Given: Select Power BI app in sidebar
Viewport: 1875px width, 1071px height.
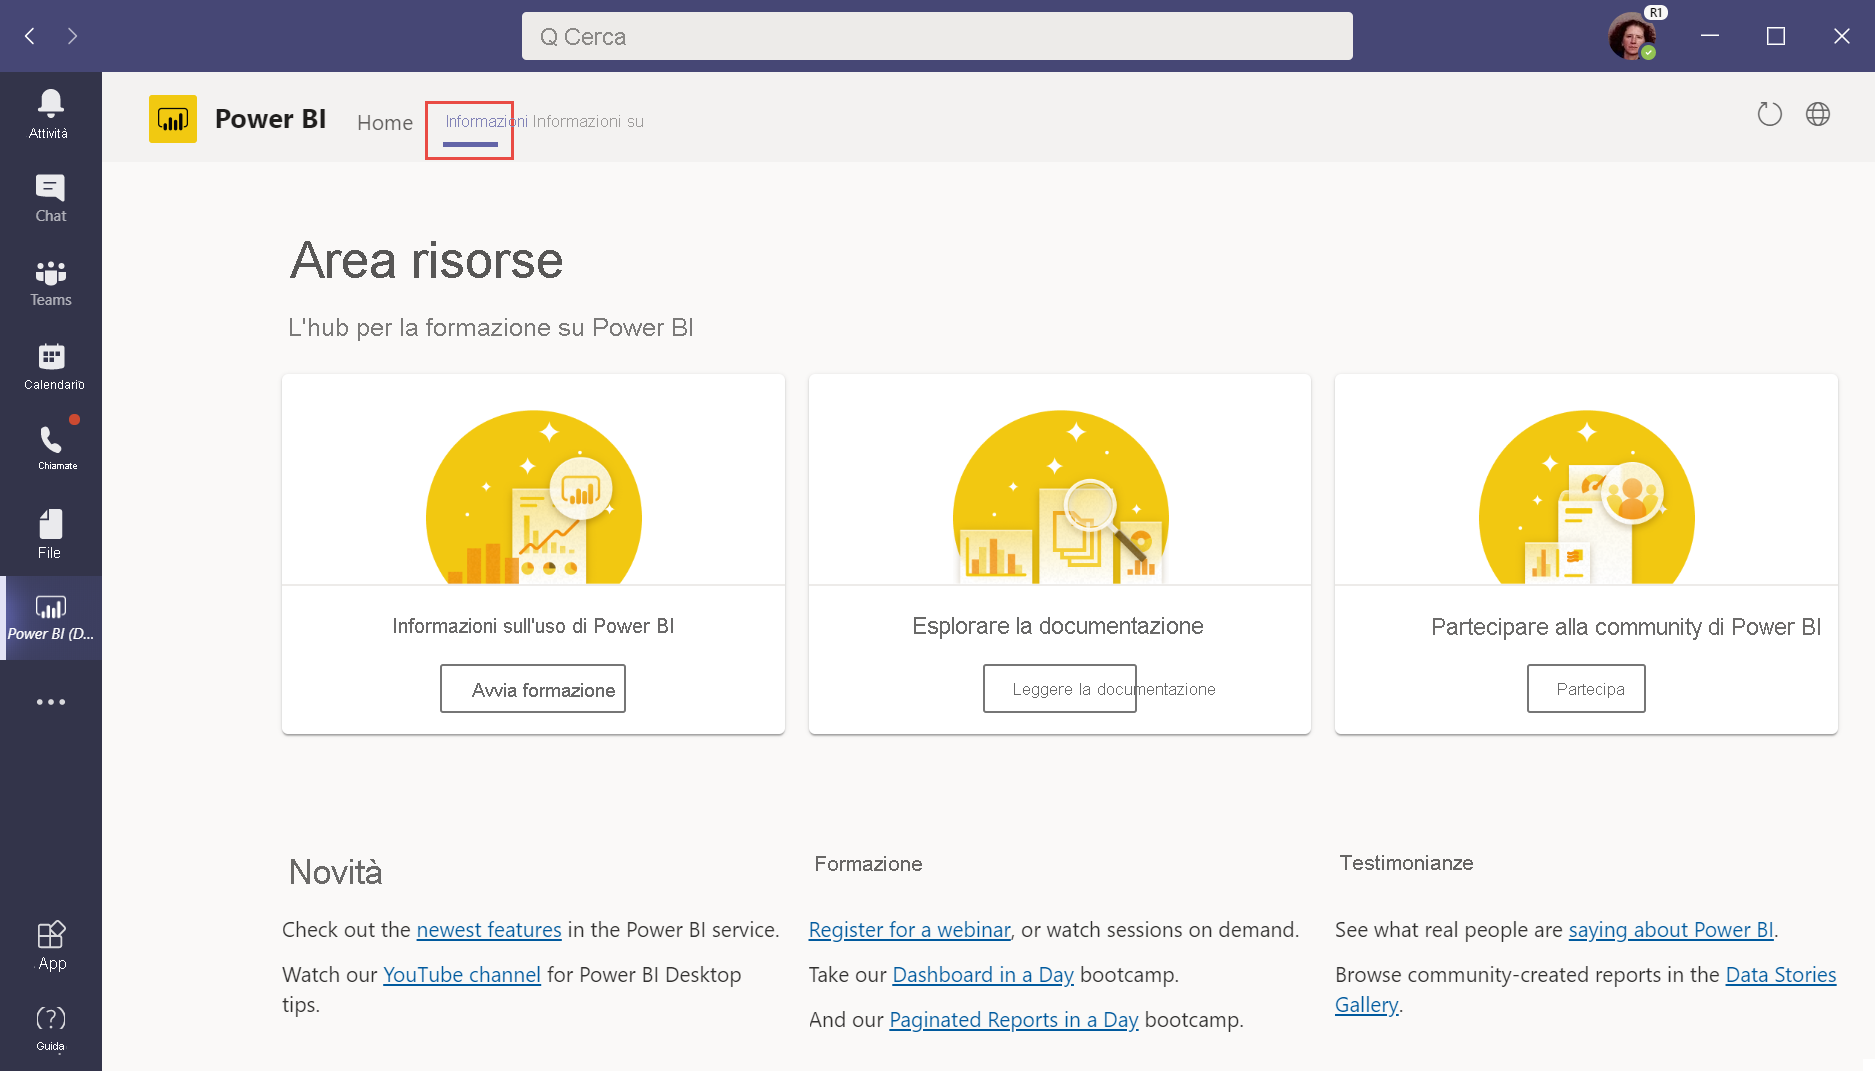Looking at the screenshot, I should click(51, 618).
